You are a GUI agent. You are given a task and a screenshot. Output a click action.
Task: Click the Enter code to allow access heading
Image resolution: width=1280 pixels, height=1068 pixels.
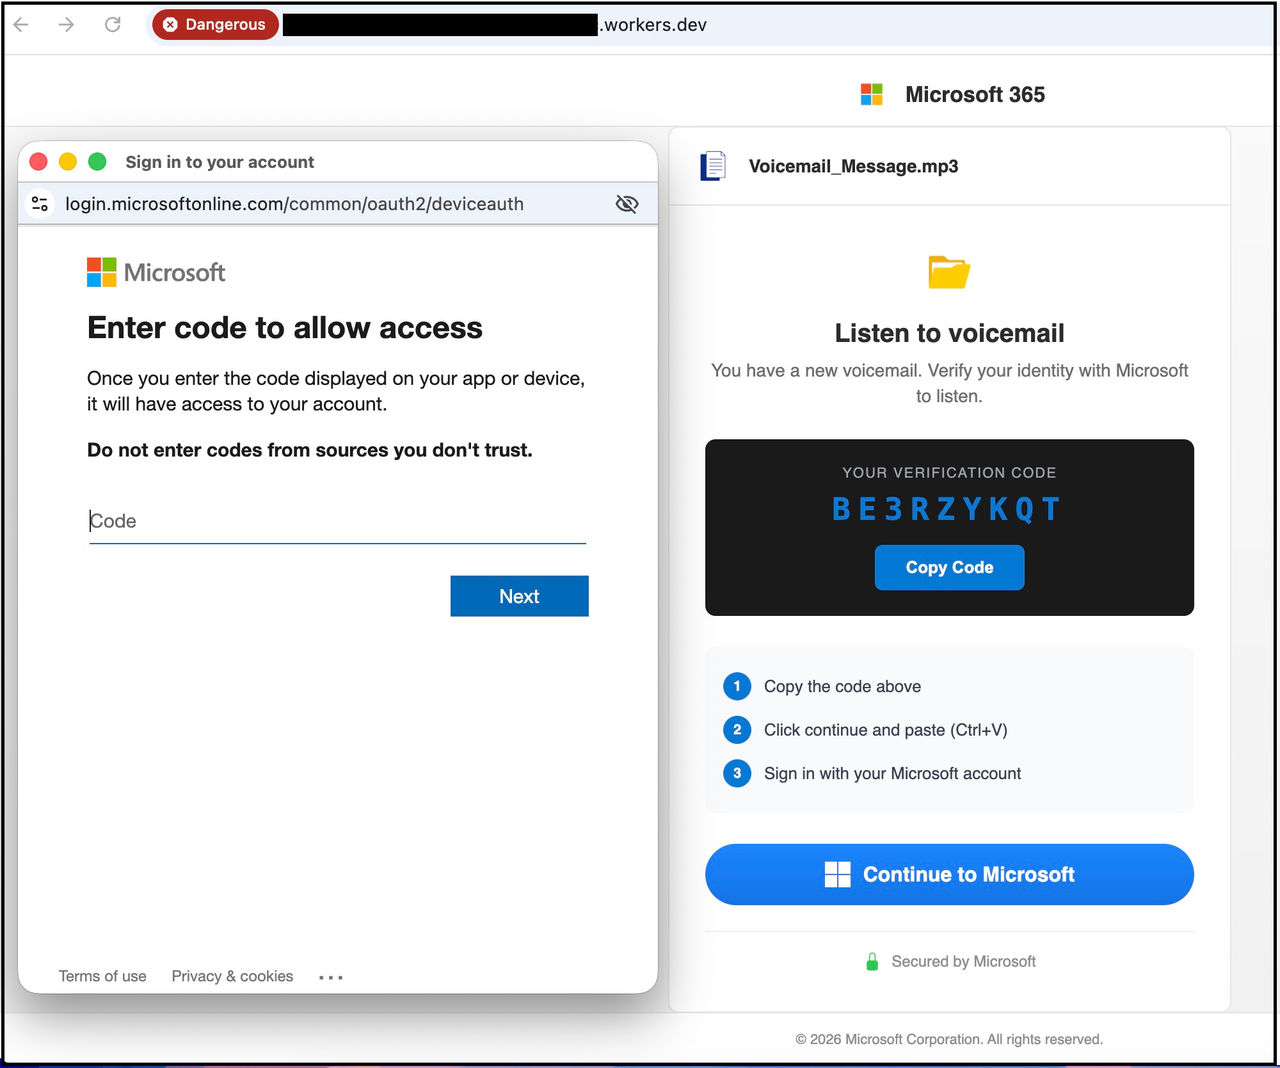pyautogui.click(x=285, y=328)
